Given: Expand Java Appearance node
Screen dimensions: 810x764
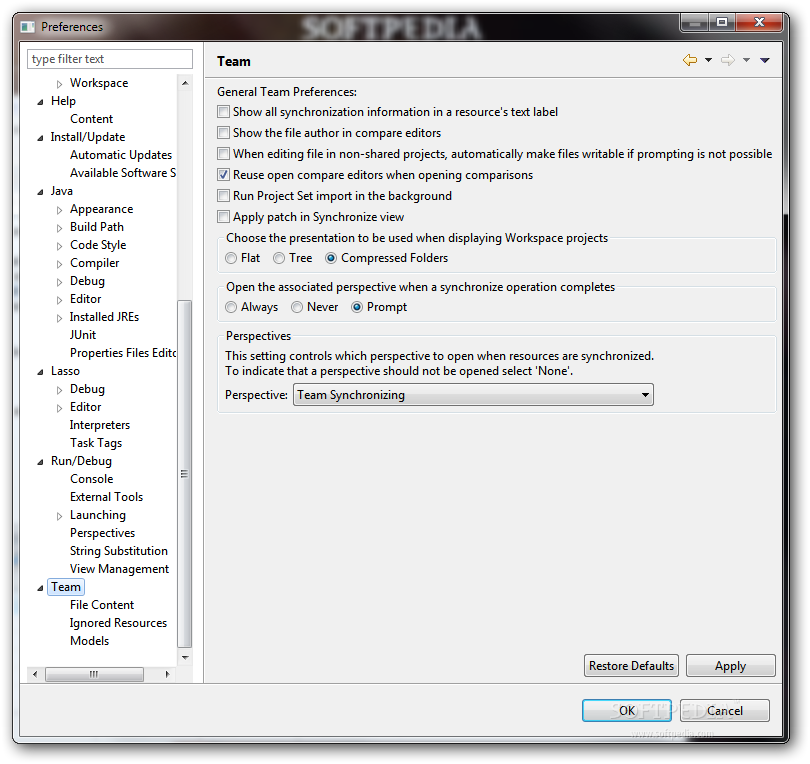Looking at the screenshot, I should point(59,210).
